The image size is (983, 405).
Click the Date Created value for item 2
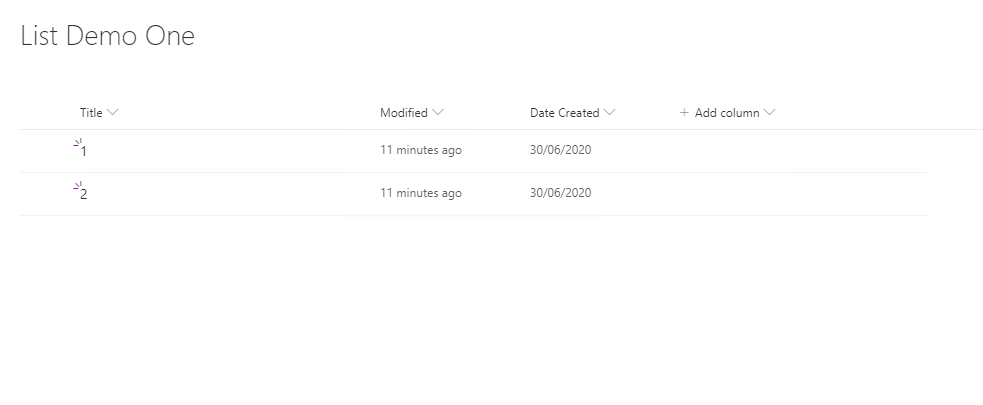tap(560, 193)
